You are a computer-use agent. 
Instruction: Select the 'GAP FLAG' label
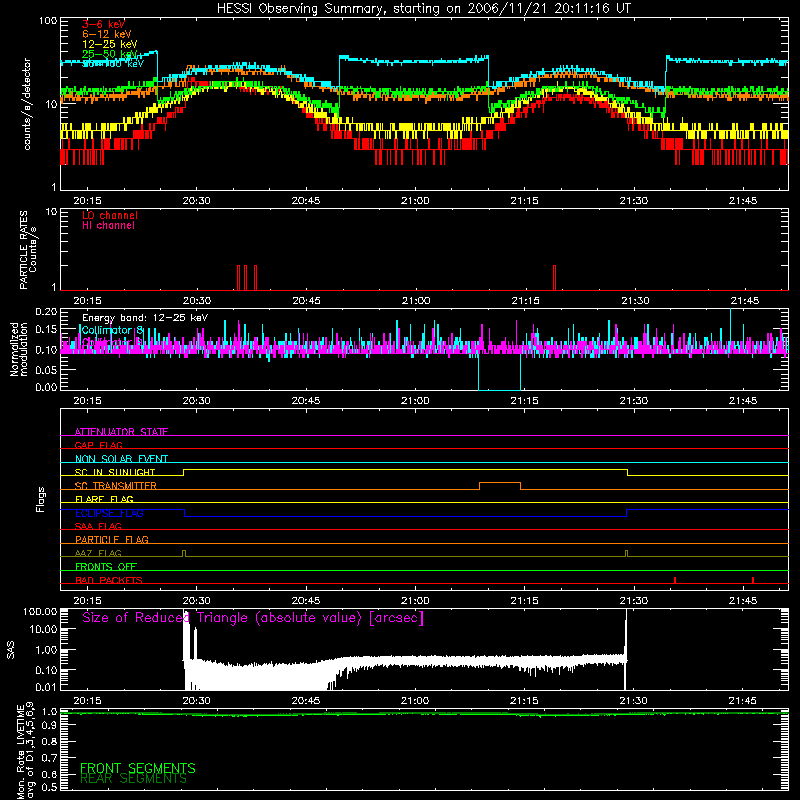point(98,445)
